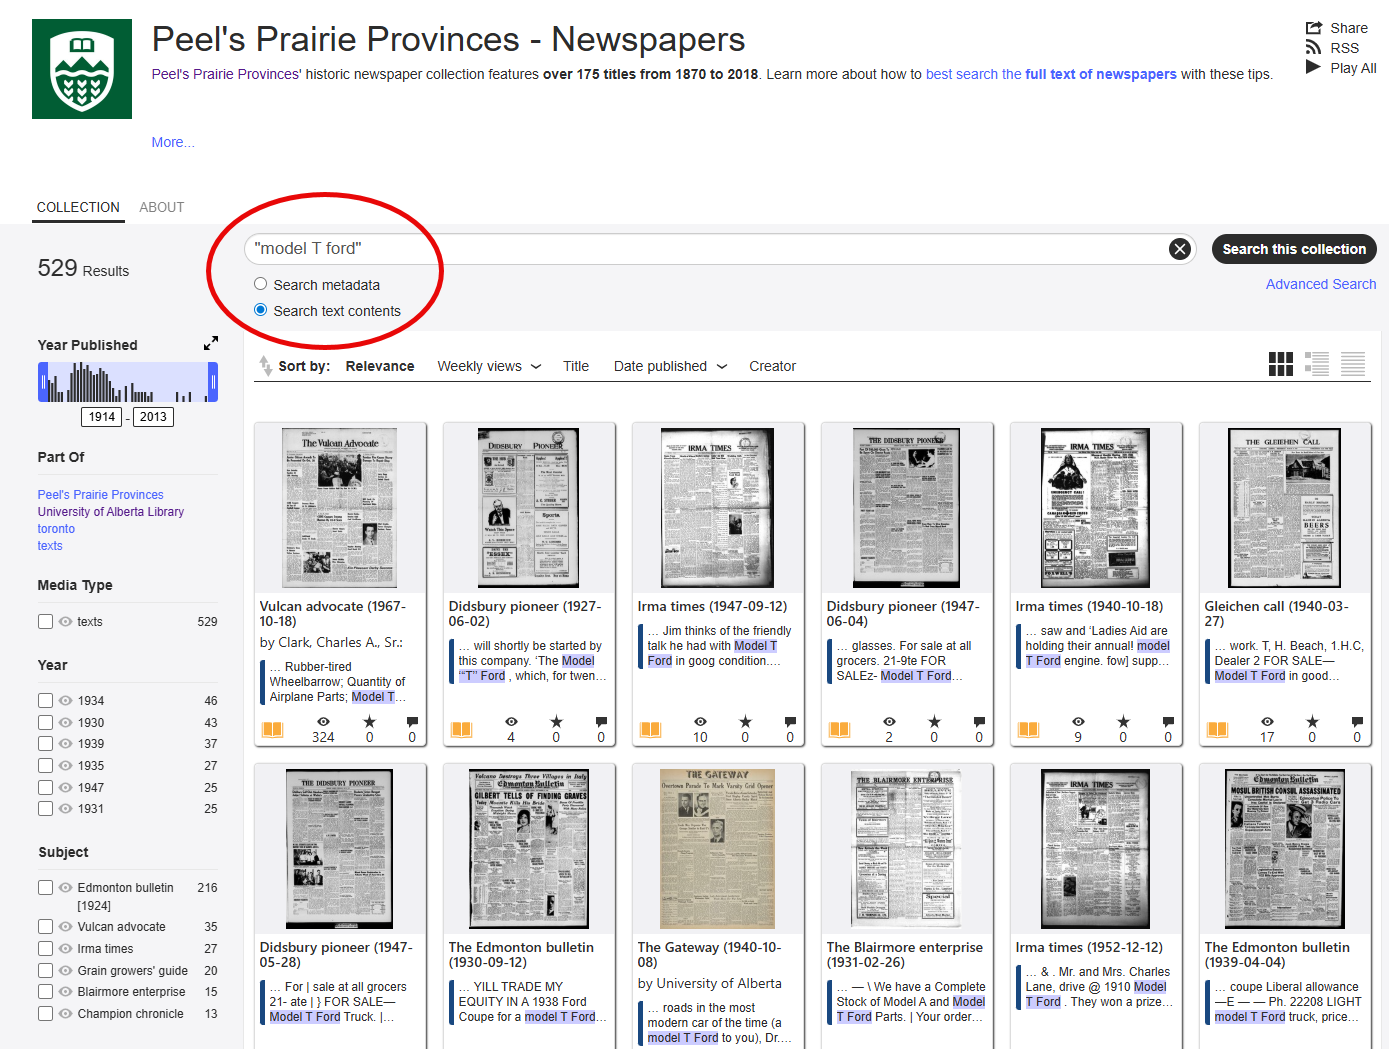Click reviews bubble on Gleichen call card
This screenshot has width=1389, height=1049.
pos(1357,721)
